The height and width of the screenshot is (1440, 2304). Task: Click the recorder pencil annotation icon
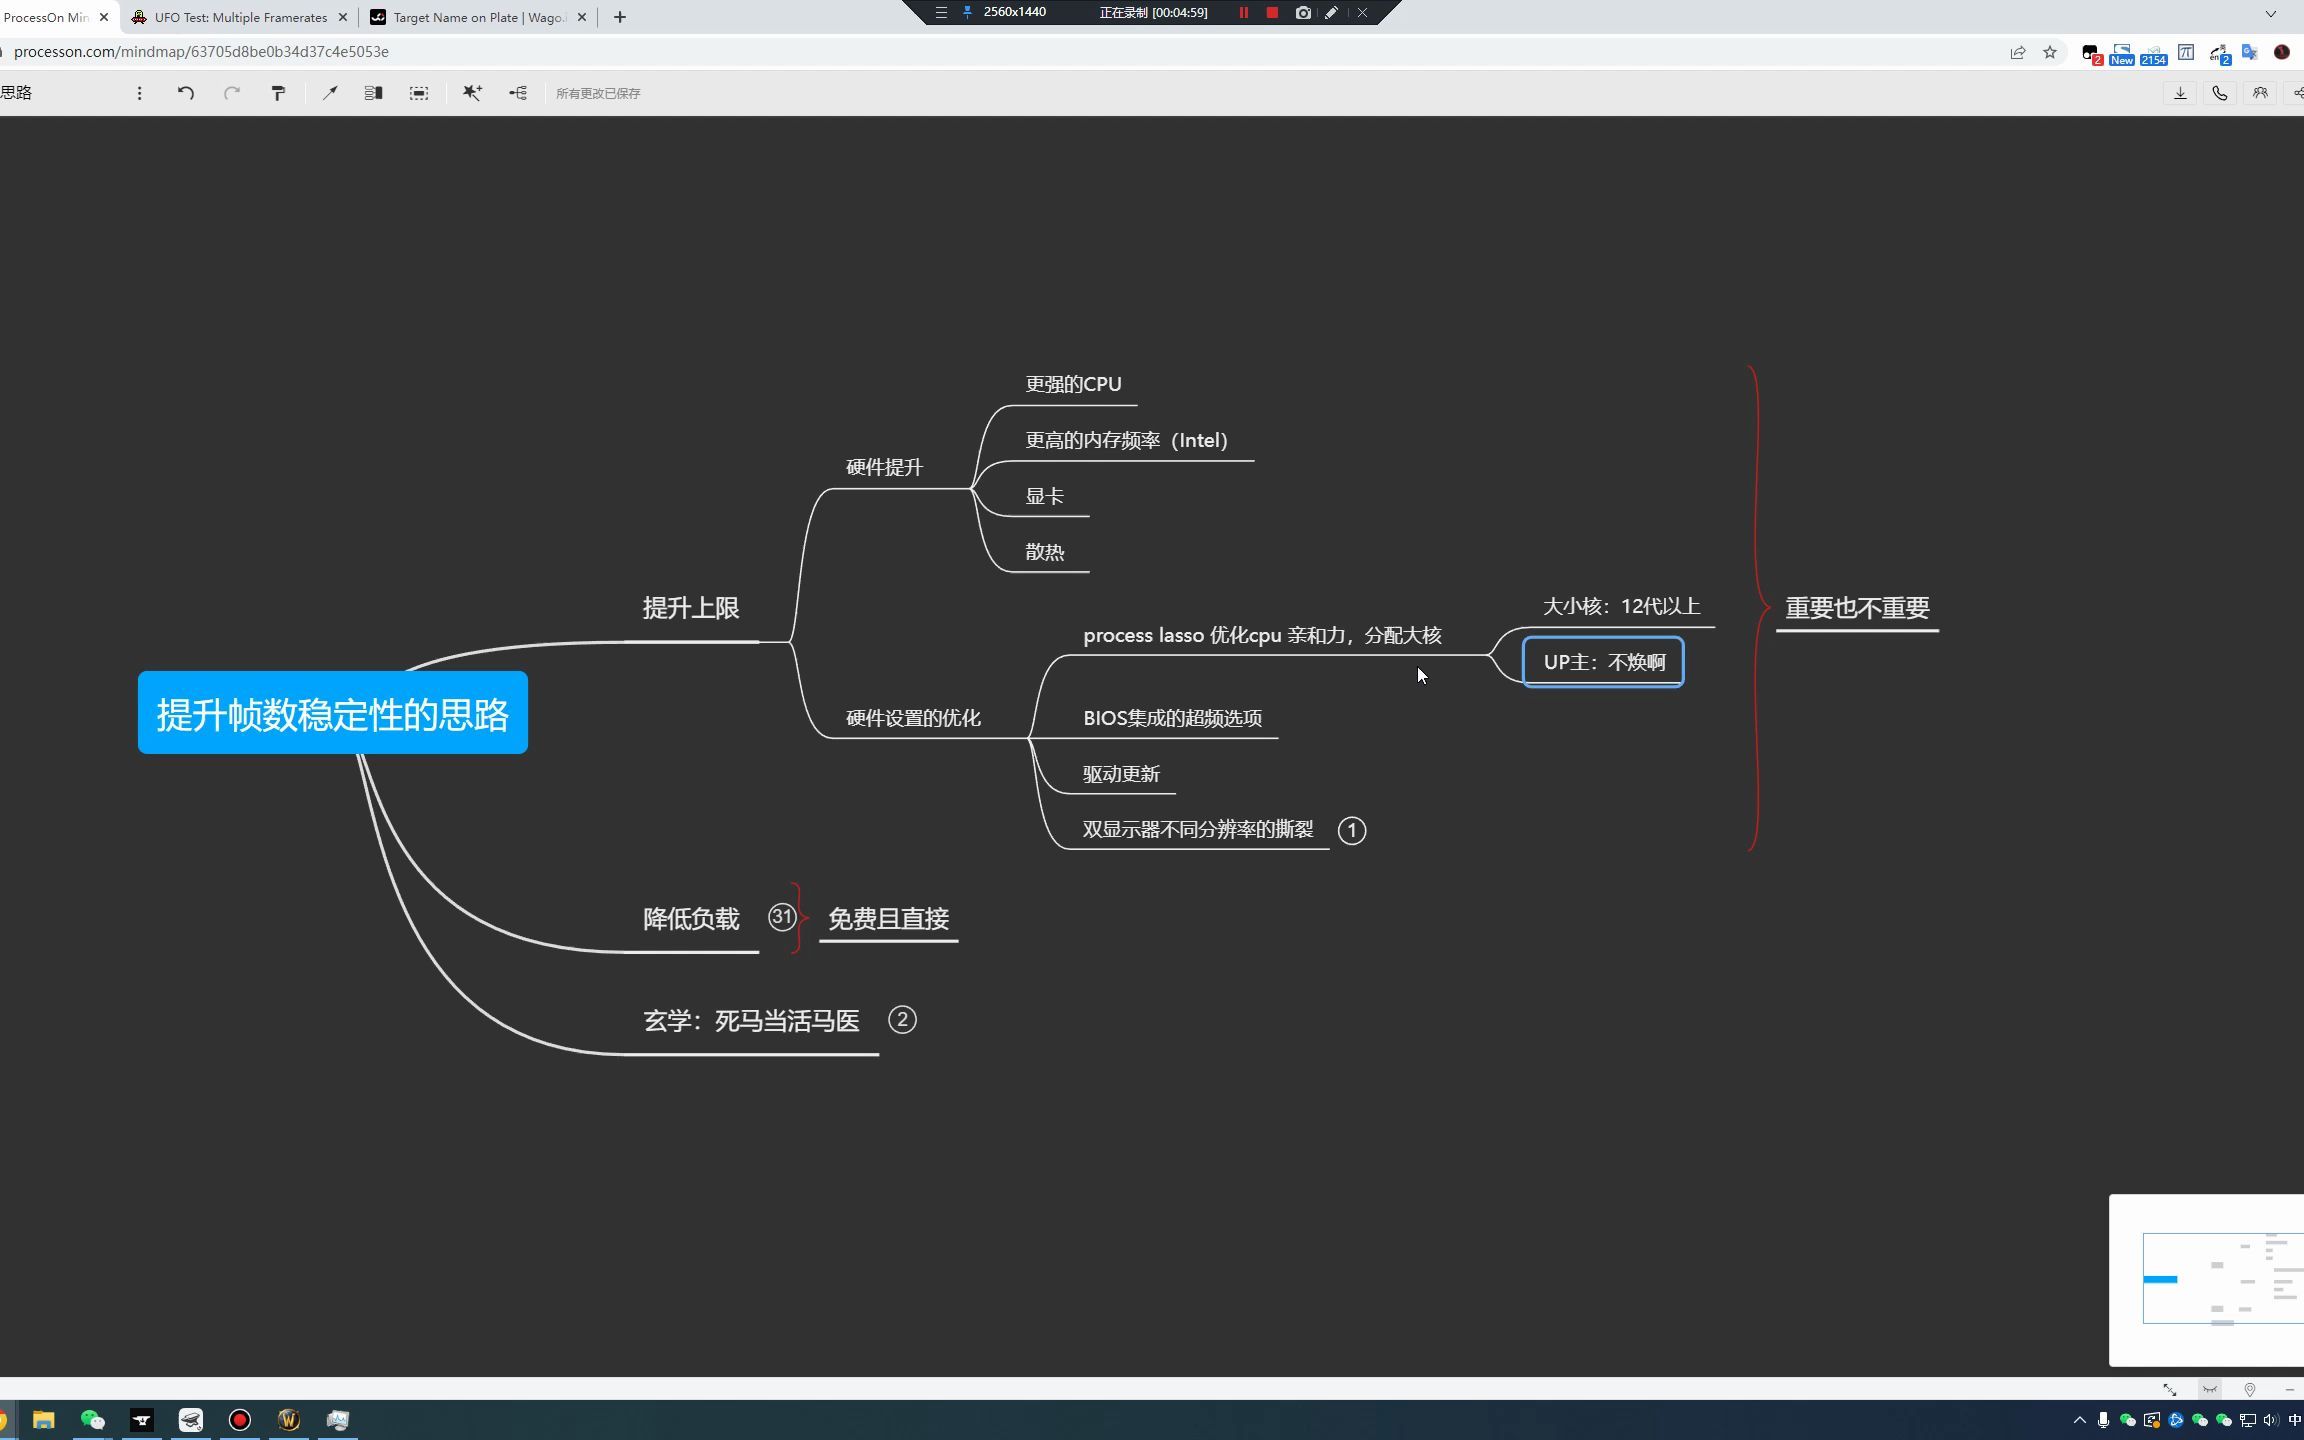[x=1332, y=13]
